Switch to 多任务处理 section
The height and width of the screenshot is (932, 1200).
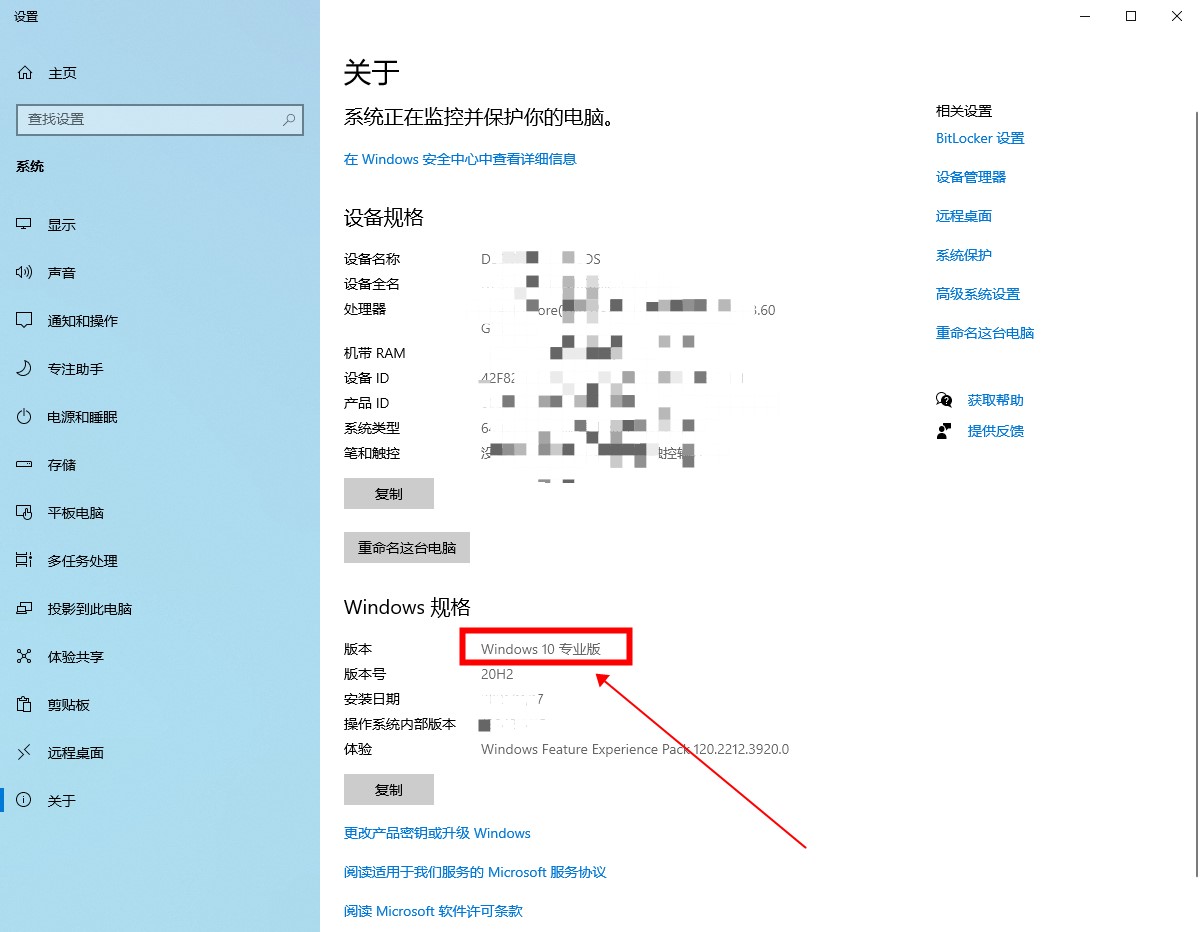82,561
